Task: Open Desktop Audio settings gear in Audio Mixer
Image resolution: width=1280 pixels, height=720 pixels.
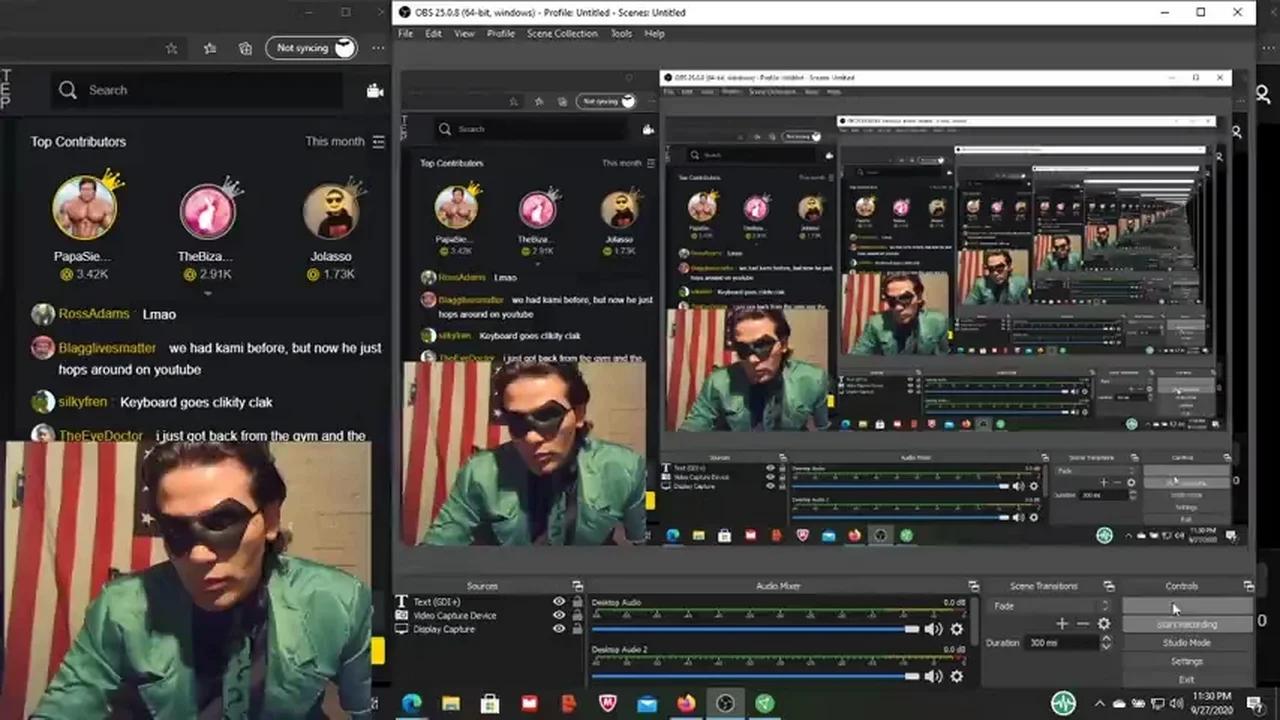Action: [x=956, y=629]
